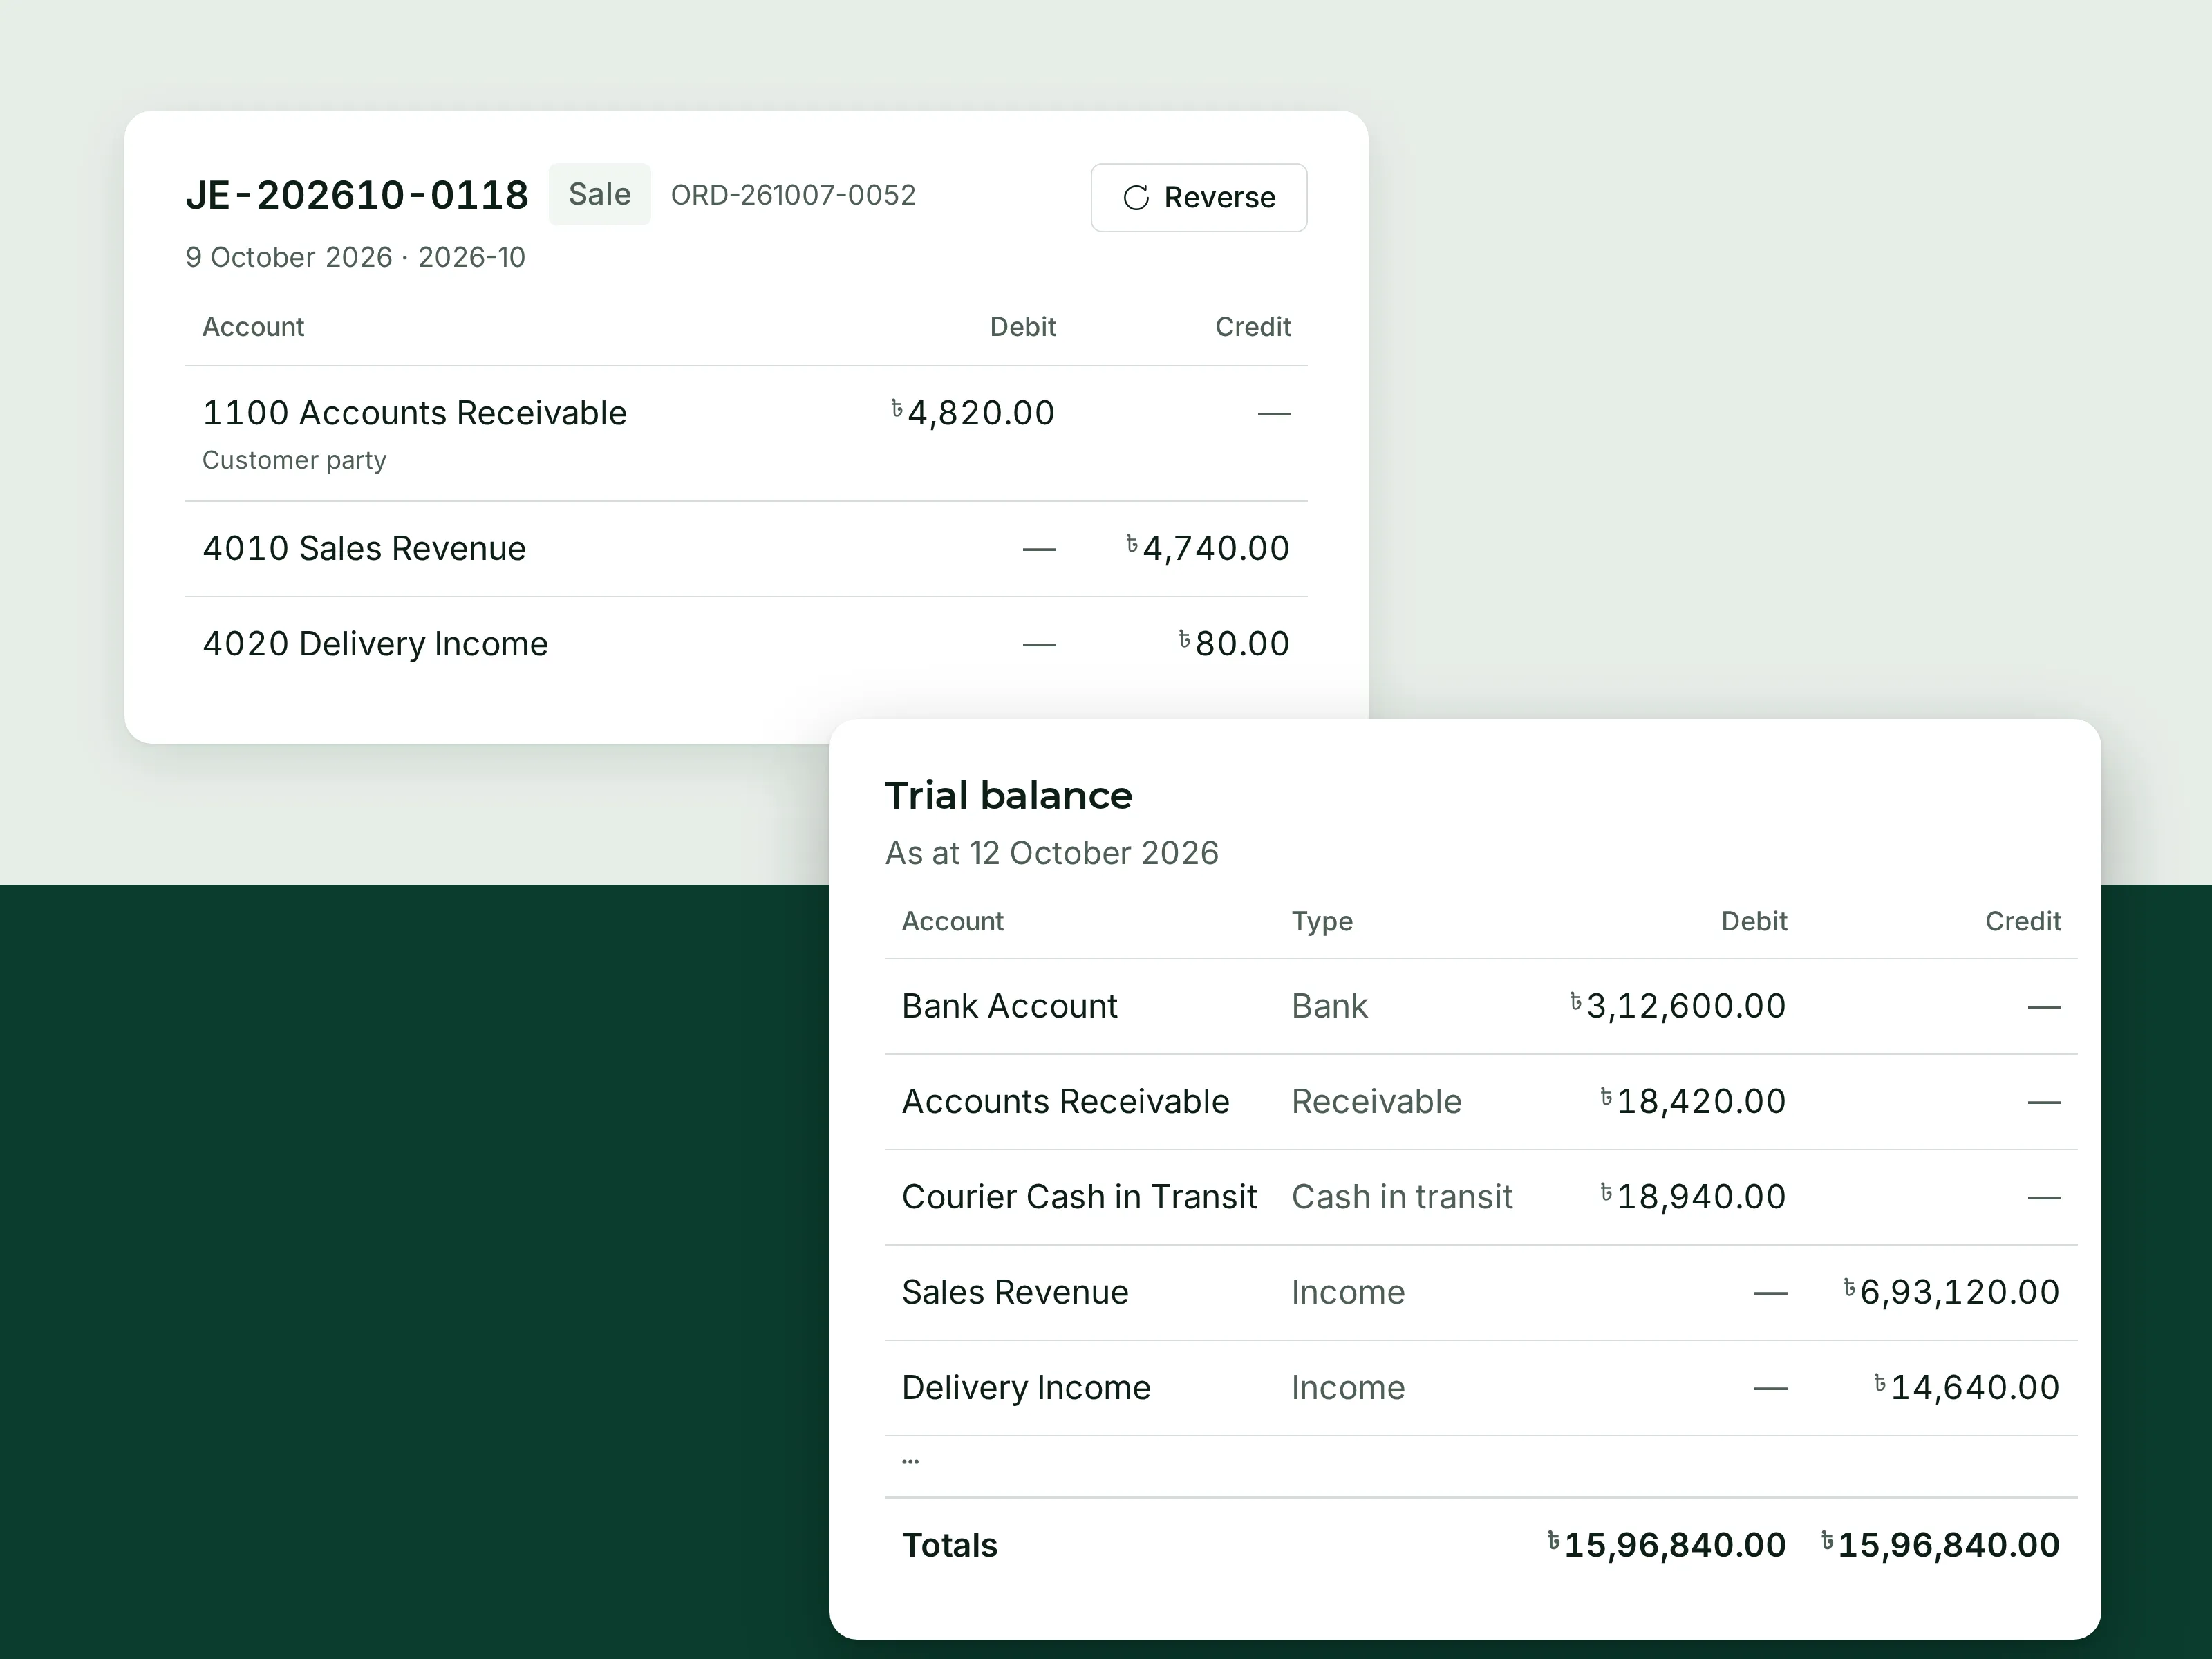This screenshot has width=2212, height=1659.
Task: Select Sales Revenue in trial balance
Action: [x=1481, y=1293]
